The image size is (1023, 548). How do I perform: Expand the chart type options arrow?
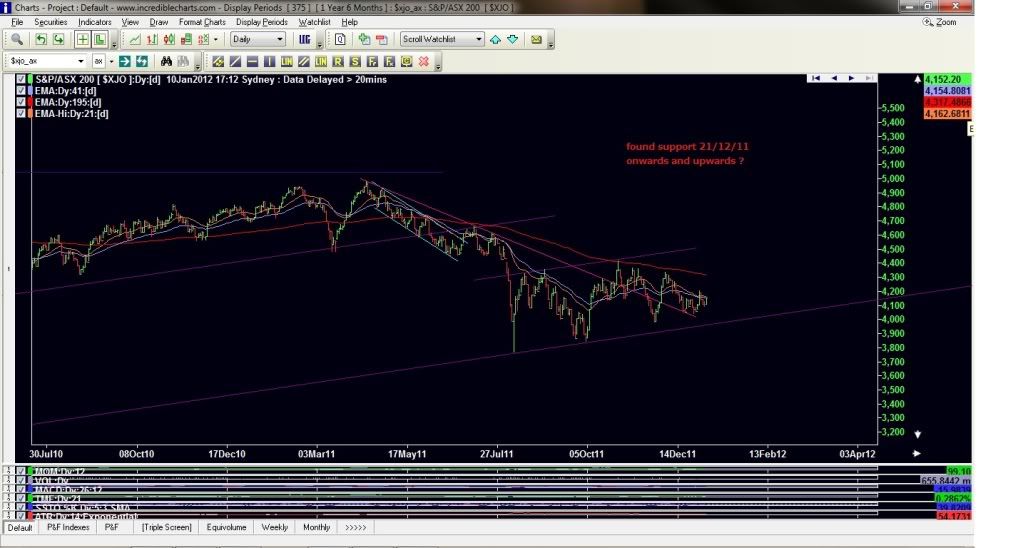[x=216, y=39]
